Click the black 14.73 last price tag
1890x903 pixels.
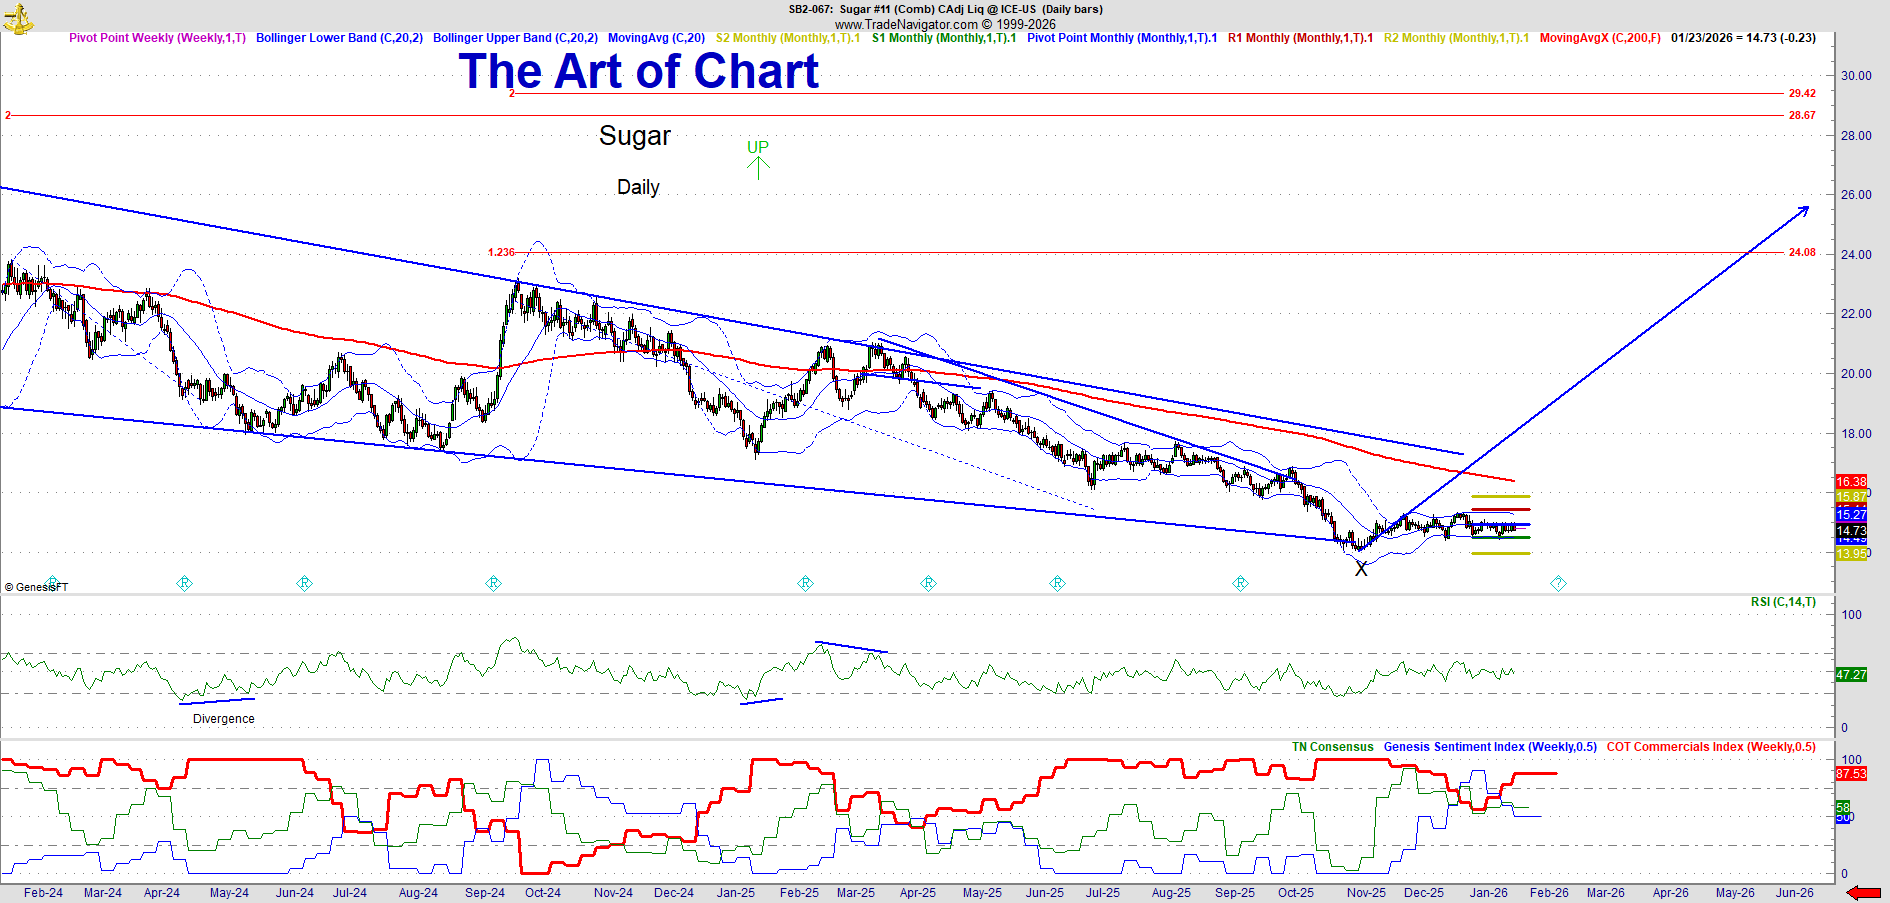[1851, 531]
